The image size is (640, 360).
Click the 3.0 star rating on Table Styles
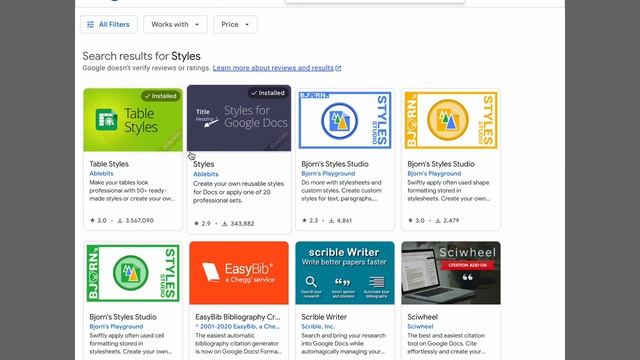98,220
